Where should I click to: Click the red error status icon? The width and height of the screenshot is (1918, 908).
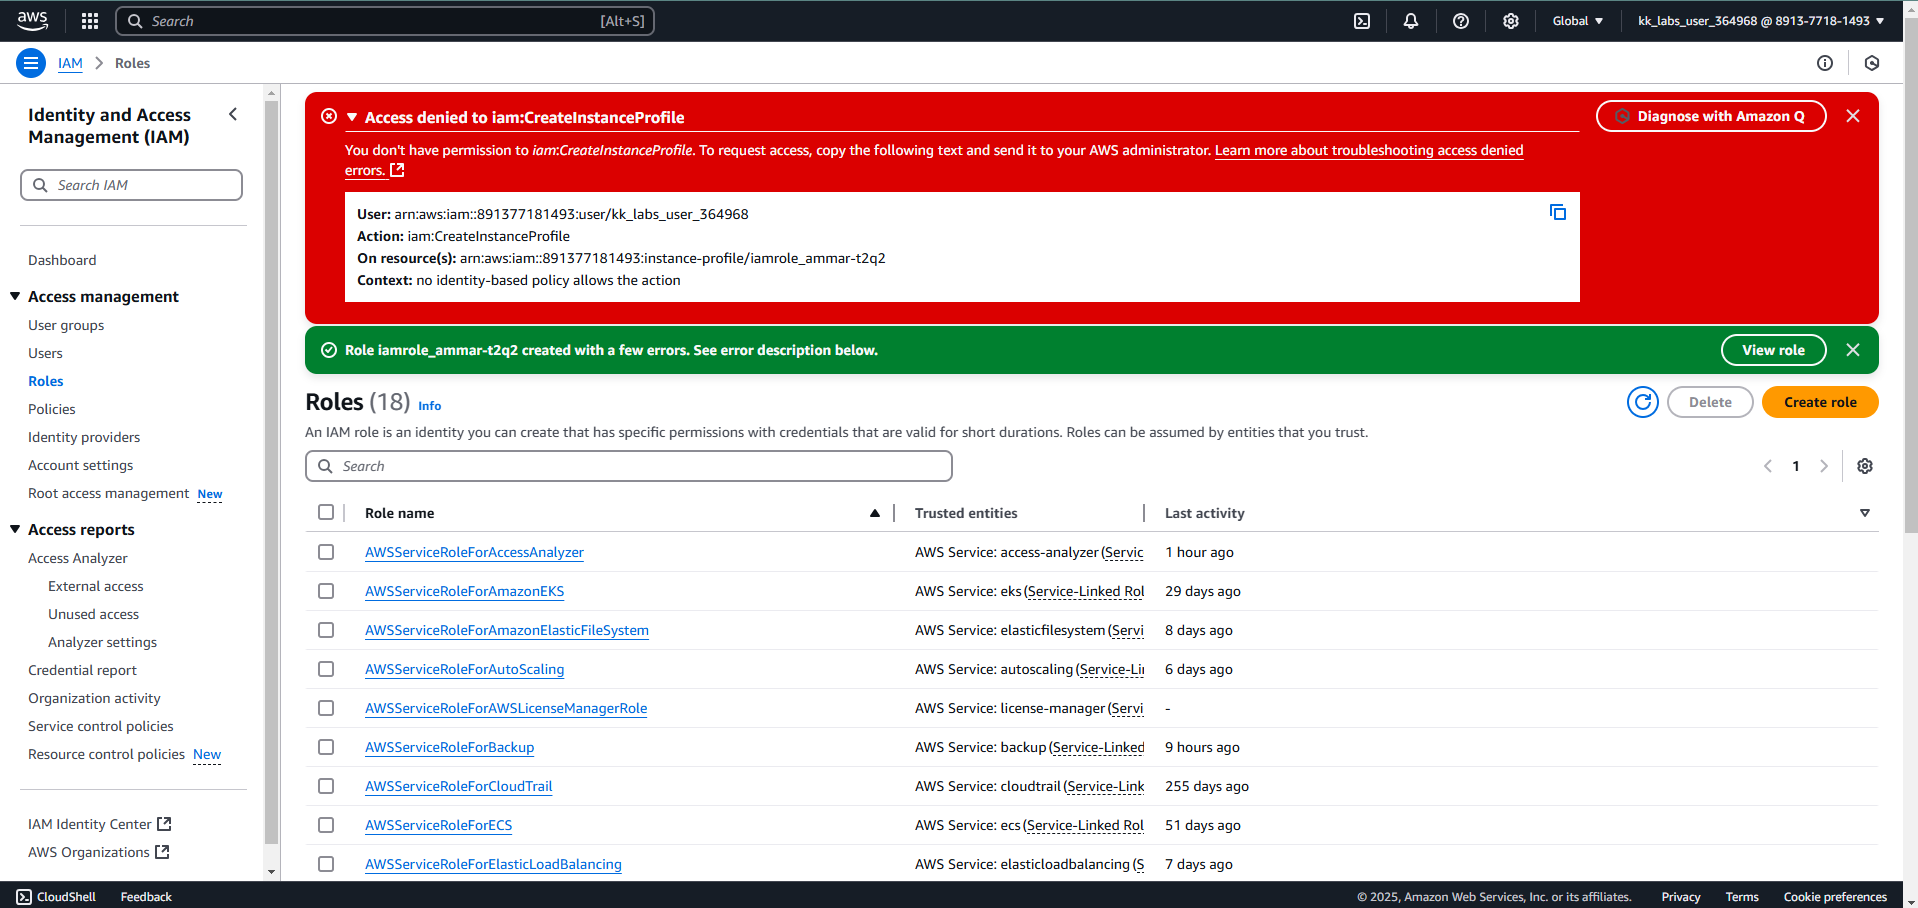point(329,116)
